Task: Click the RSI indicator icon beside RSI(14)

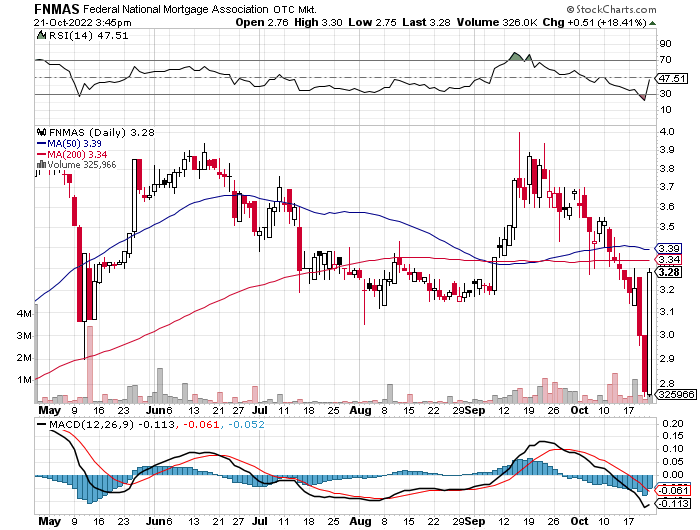Action: [42, 35]
